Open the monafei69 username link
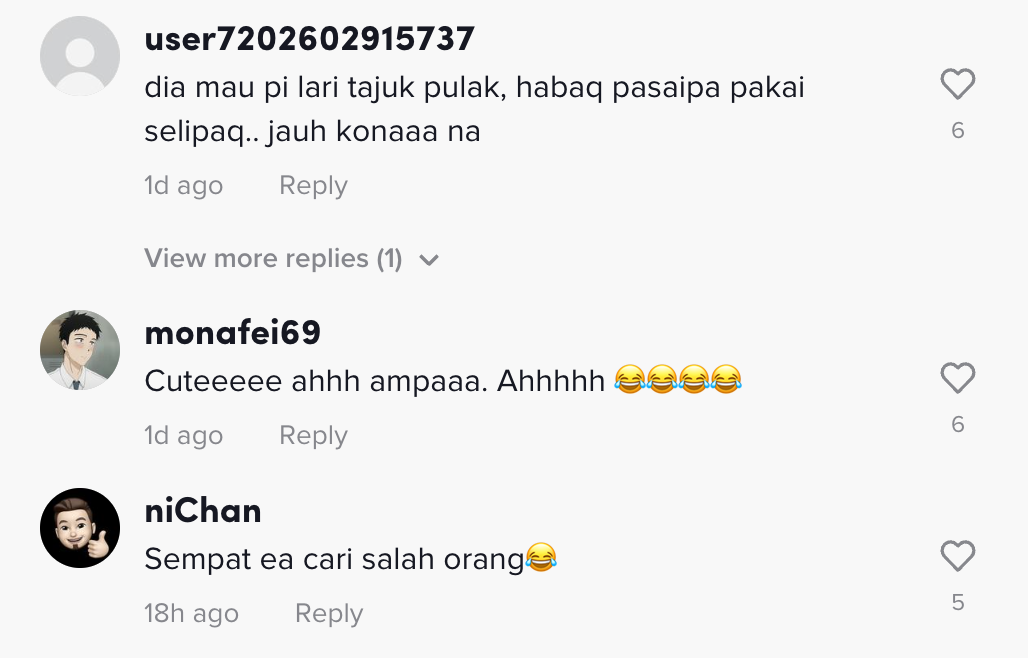Image resolution: width=1028 pixels, height=658 pixels. 232,333
